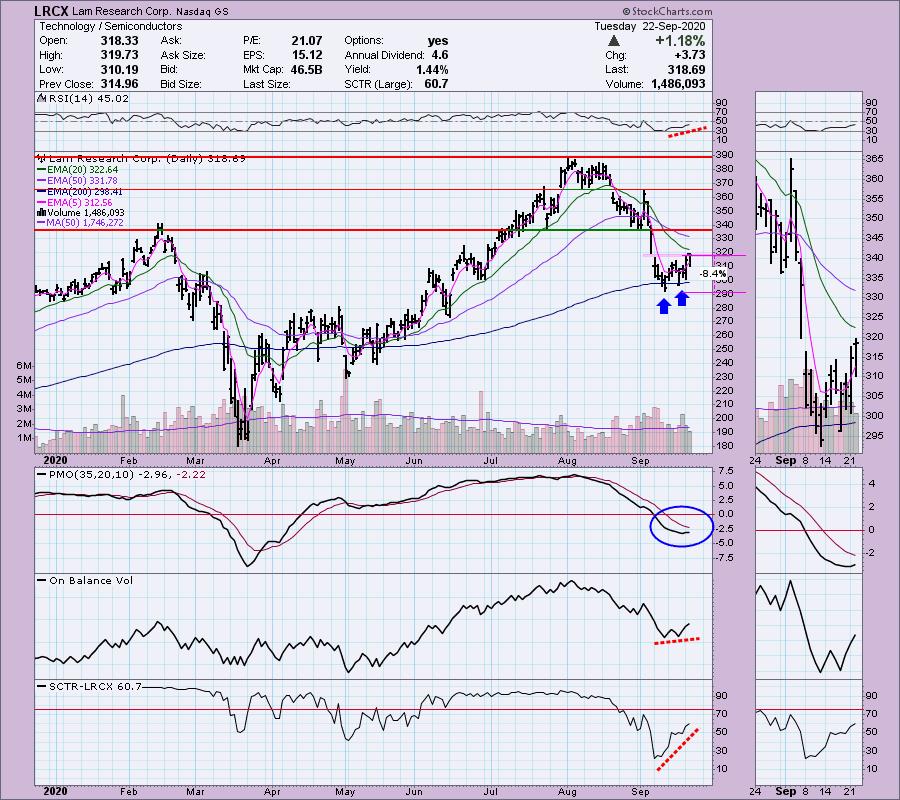Click the +1.18% percent change
Image resolution: width=900 pixels, height=800 pixels.
point(680,41)
